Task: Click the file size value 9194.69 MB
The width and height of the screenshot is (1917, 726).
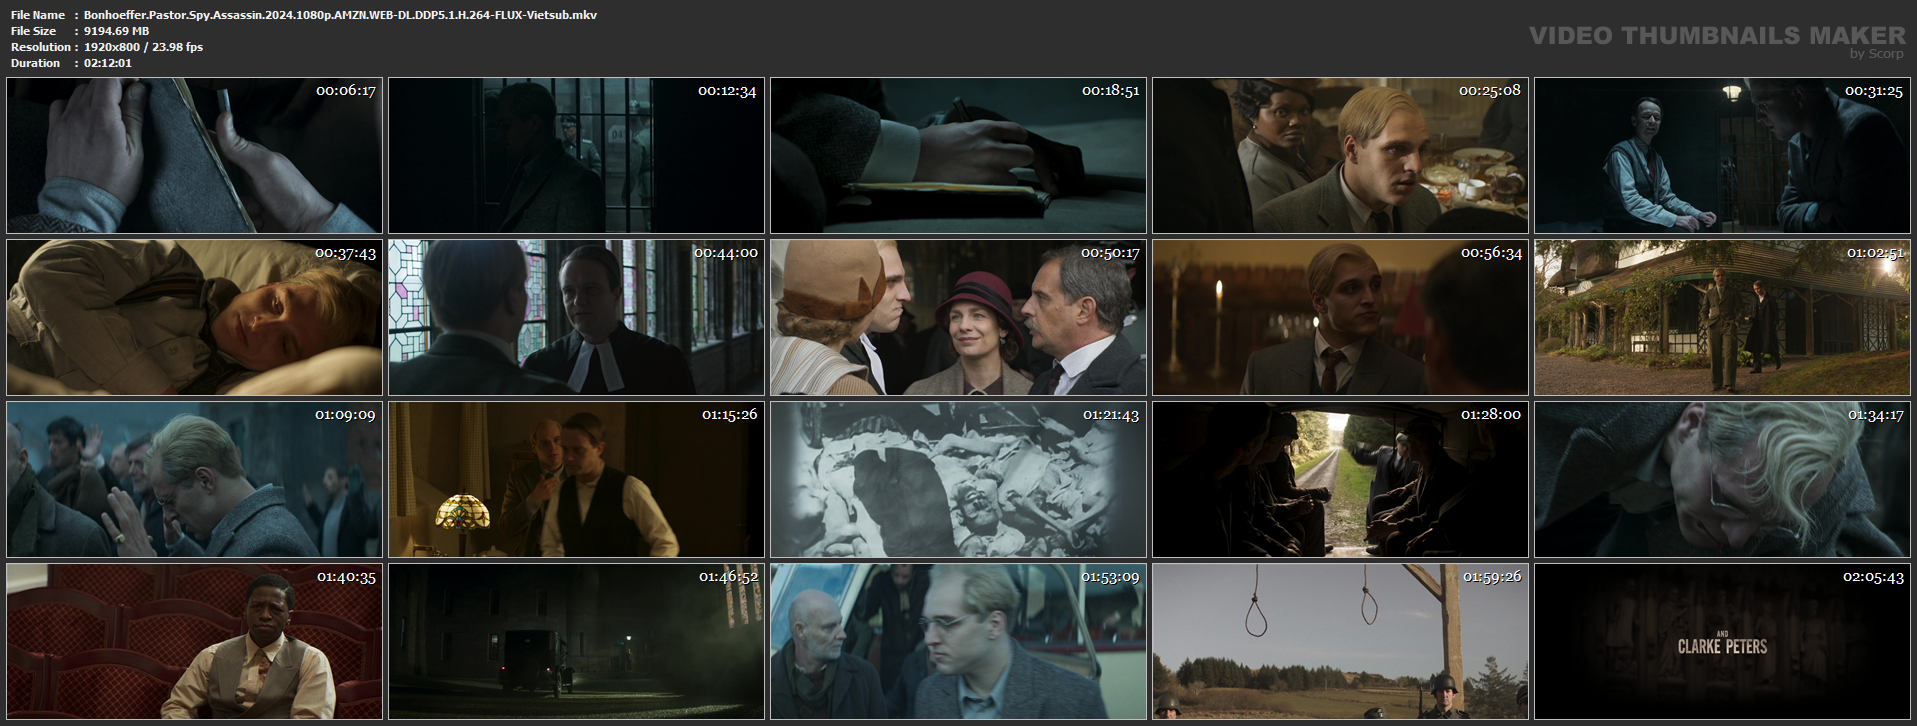Action: click(x=116, y=31)
